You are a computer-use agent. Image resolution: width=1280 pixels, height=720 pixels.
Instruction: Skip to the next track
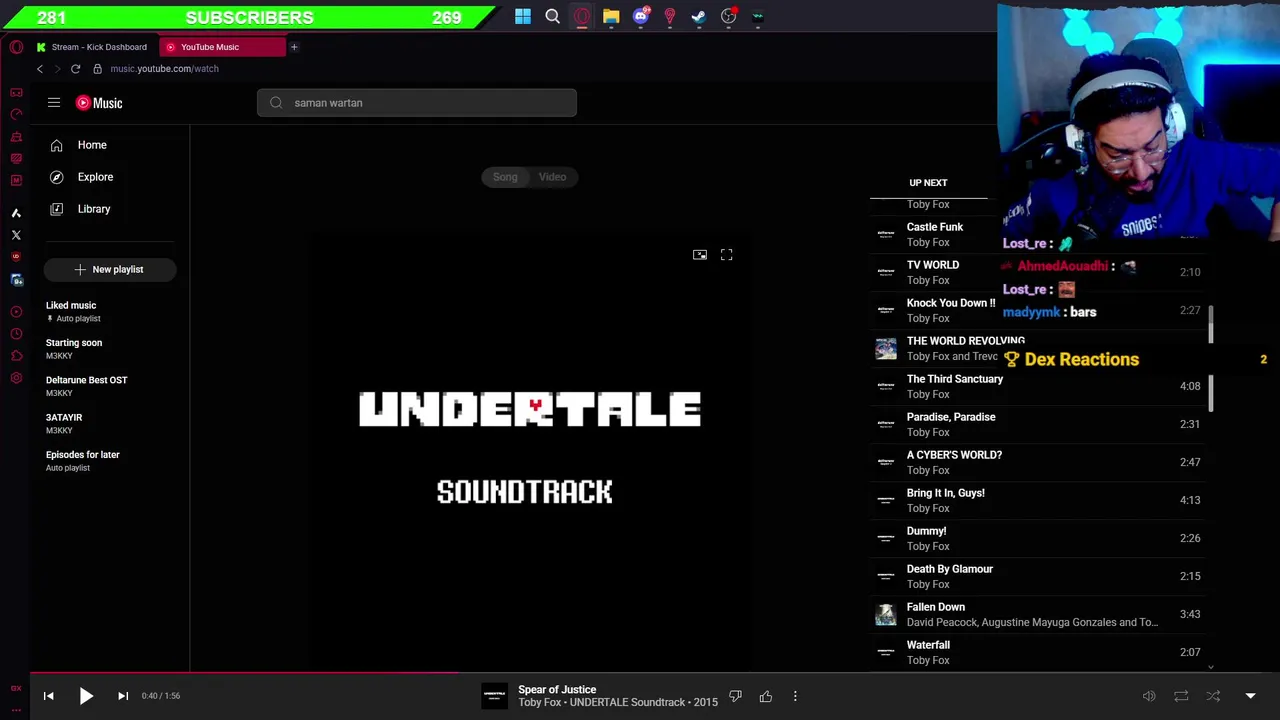123,696
